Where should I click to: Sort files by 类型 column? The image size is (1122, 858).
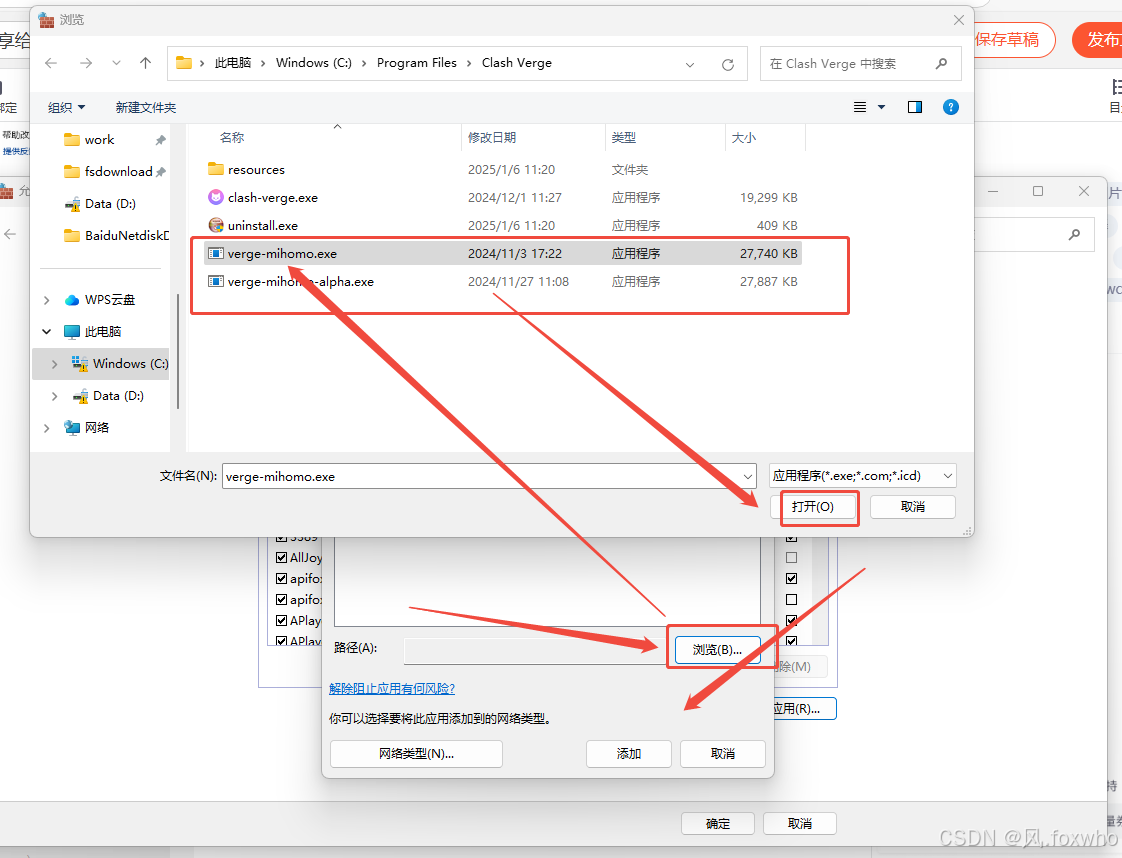tap(623, 137)
